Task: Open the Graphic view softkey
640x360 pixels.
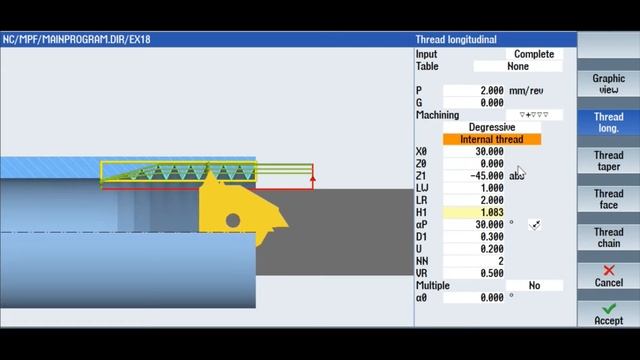Action: click(x=609, y=84)
